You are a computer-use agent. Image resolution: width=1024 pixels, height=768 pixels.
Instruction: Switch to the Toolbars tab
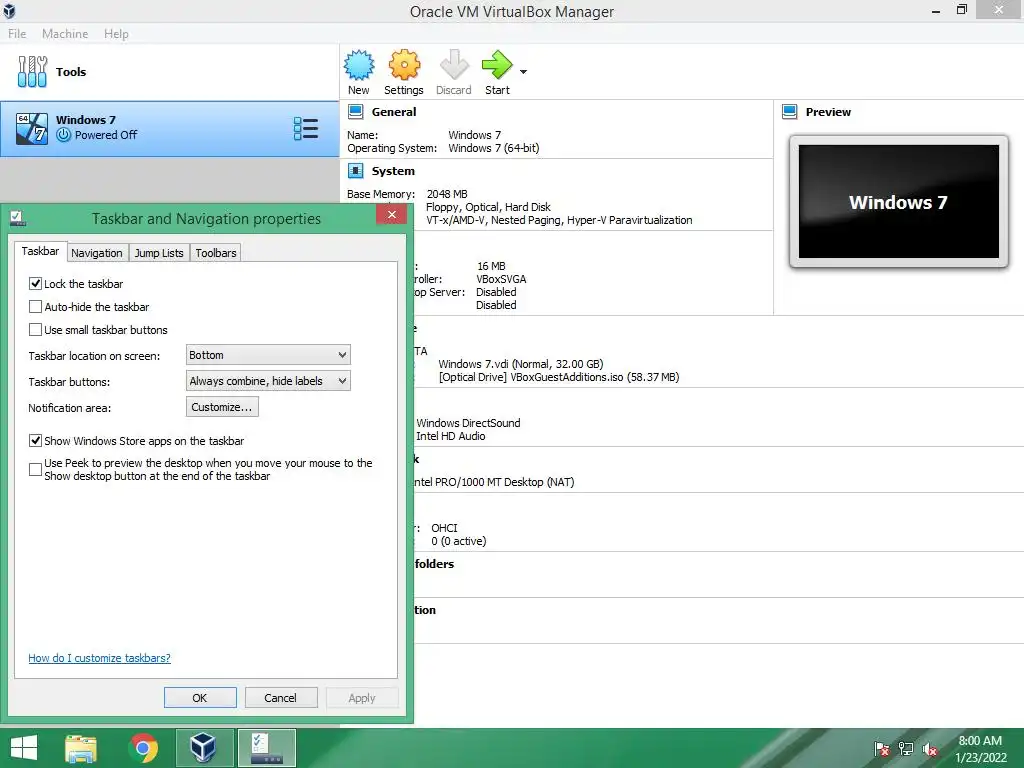coord(216,253)
